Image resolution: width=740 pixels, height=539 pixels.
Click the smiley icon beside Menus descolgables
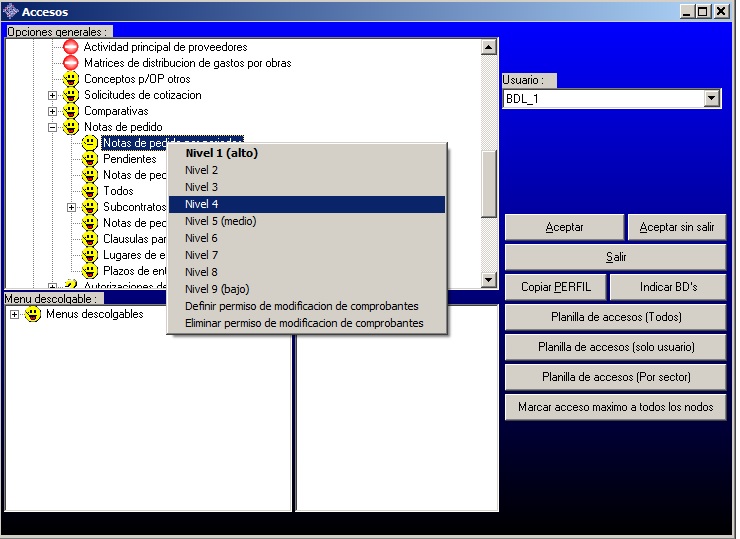point(33,314)
